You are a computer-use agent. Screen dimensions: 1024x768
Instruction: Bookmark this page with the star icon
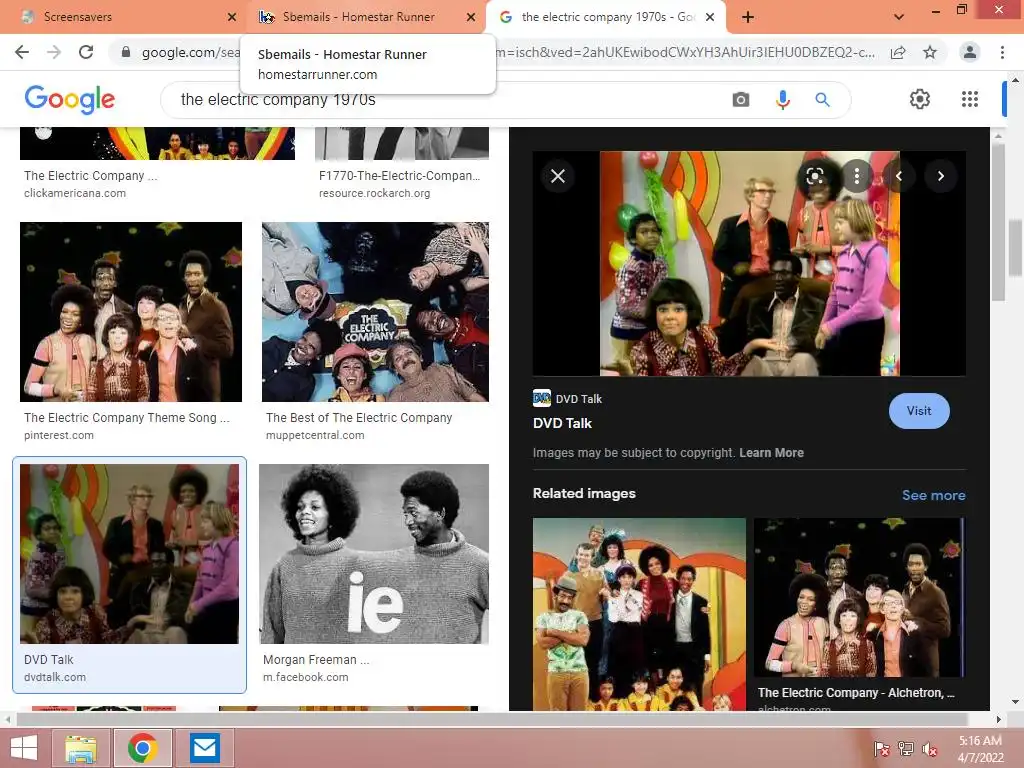930,52
